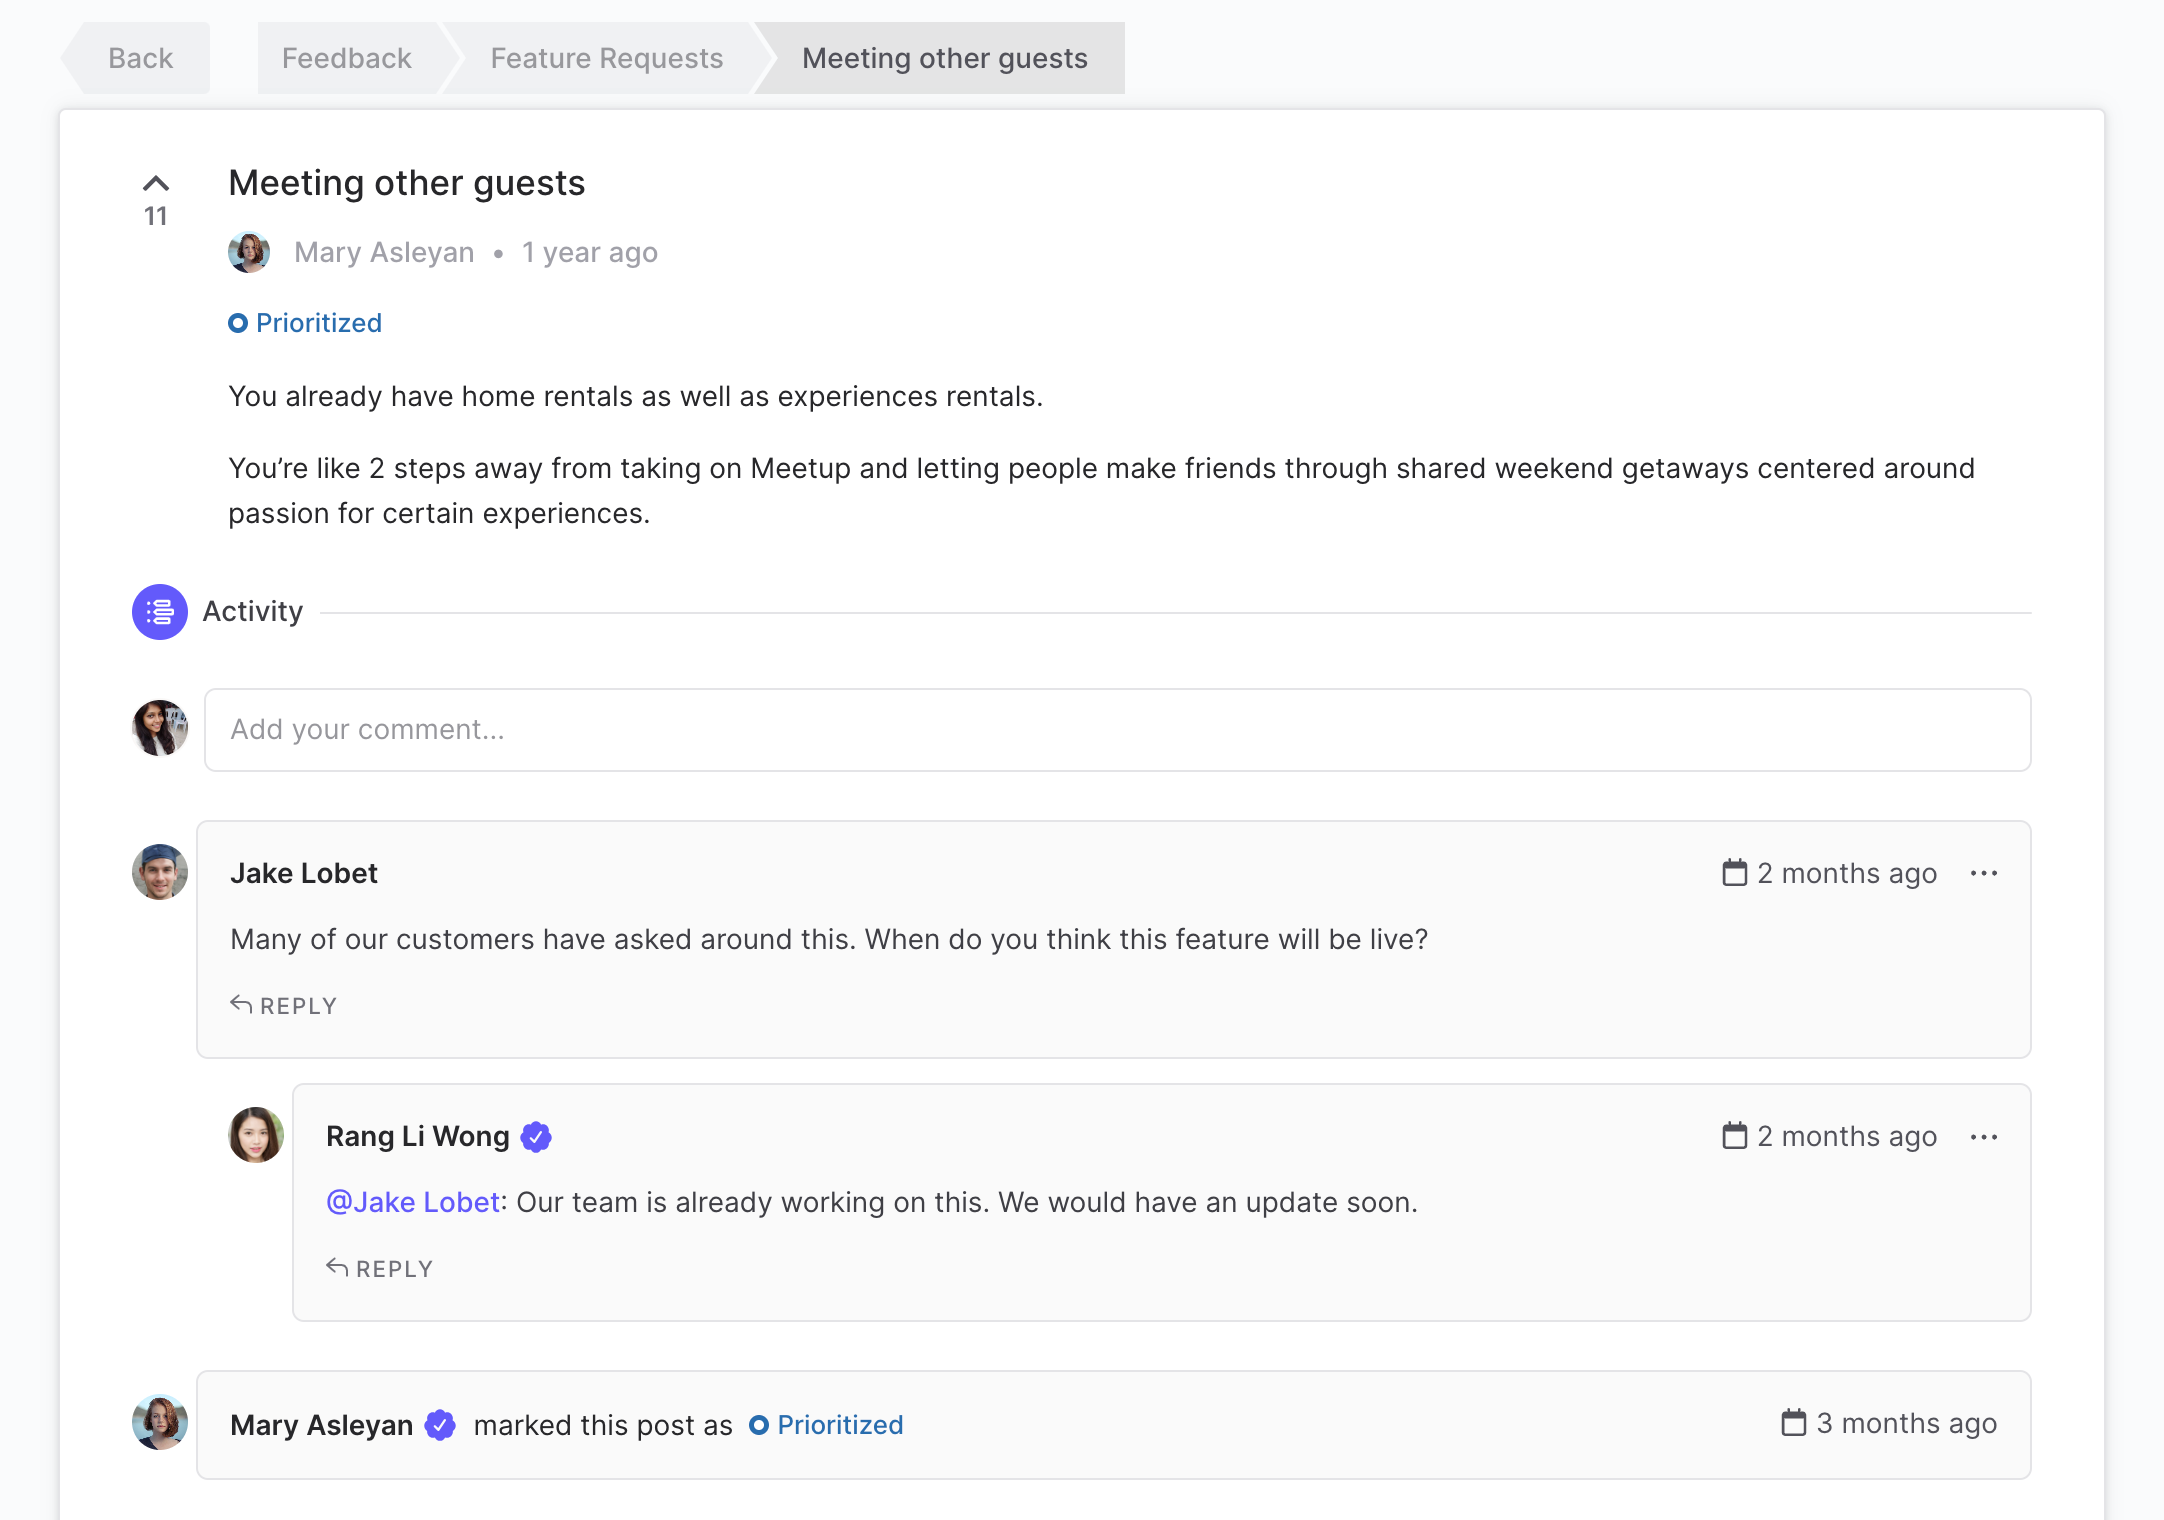Open more options on Rang Li Wong's reply
Image resolution: width=2164 pixels, height=1520 pixels.
(1984, 1137)
